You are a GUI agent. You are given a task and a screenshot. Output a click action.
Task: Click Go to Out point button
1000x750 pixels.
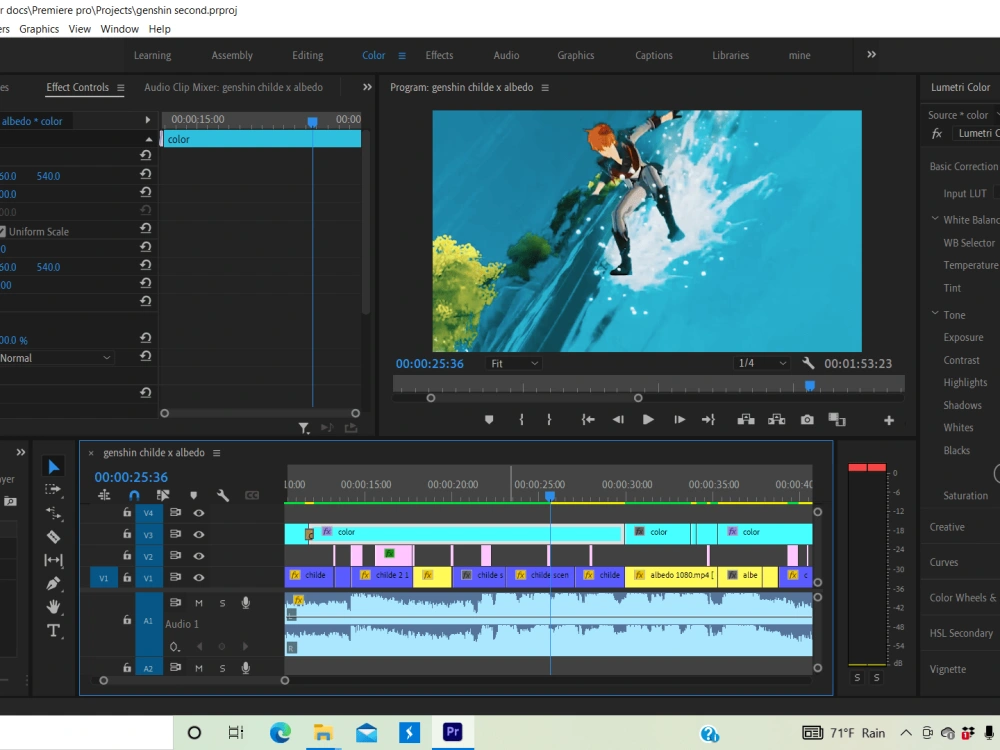709,420
